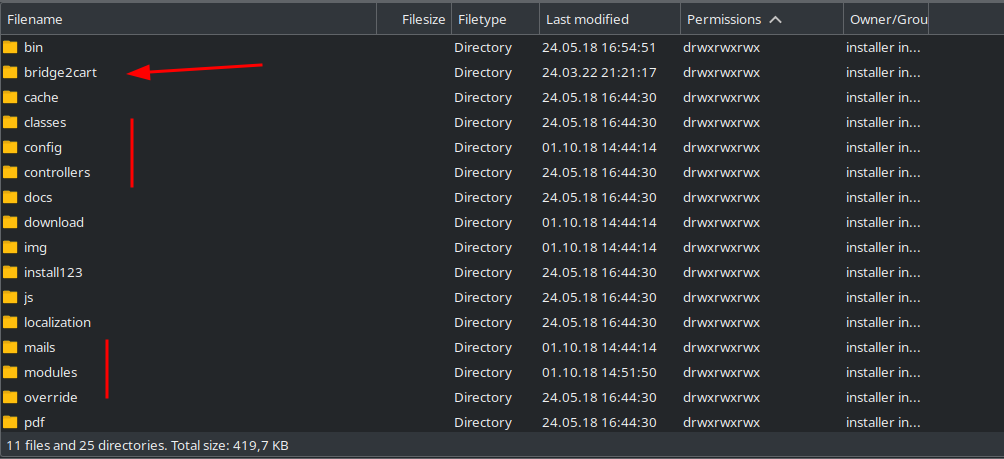Sort by Permissions column arrow
This screenshot has width=1004, height=459.
776,19
